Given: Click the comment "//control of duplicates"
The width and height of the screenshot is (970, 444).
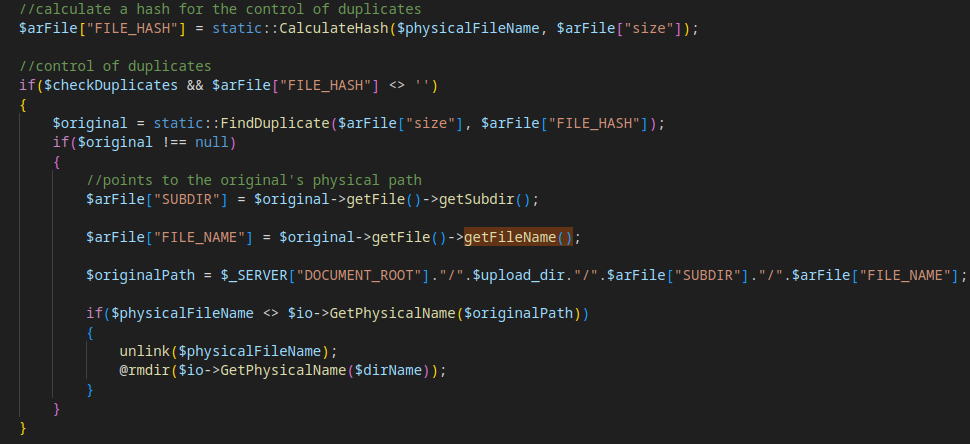Looking at the screenshot, I should [x=115, y=66].
